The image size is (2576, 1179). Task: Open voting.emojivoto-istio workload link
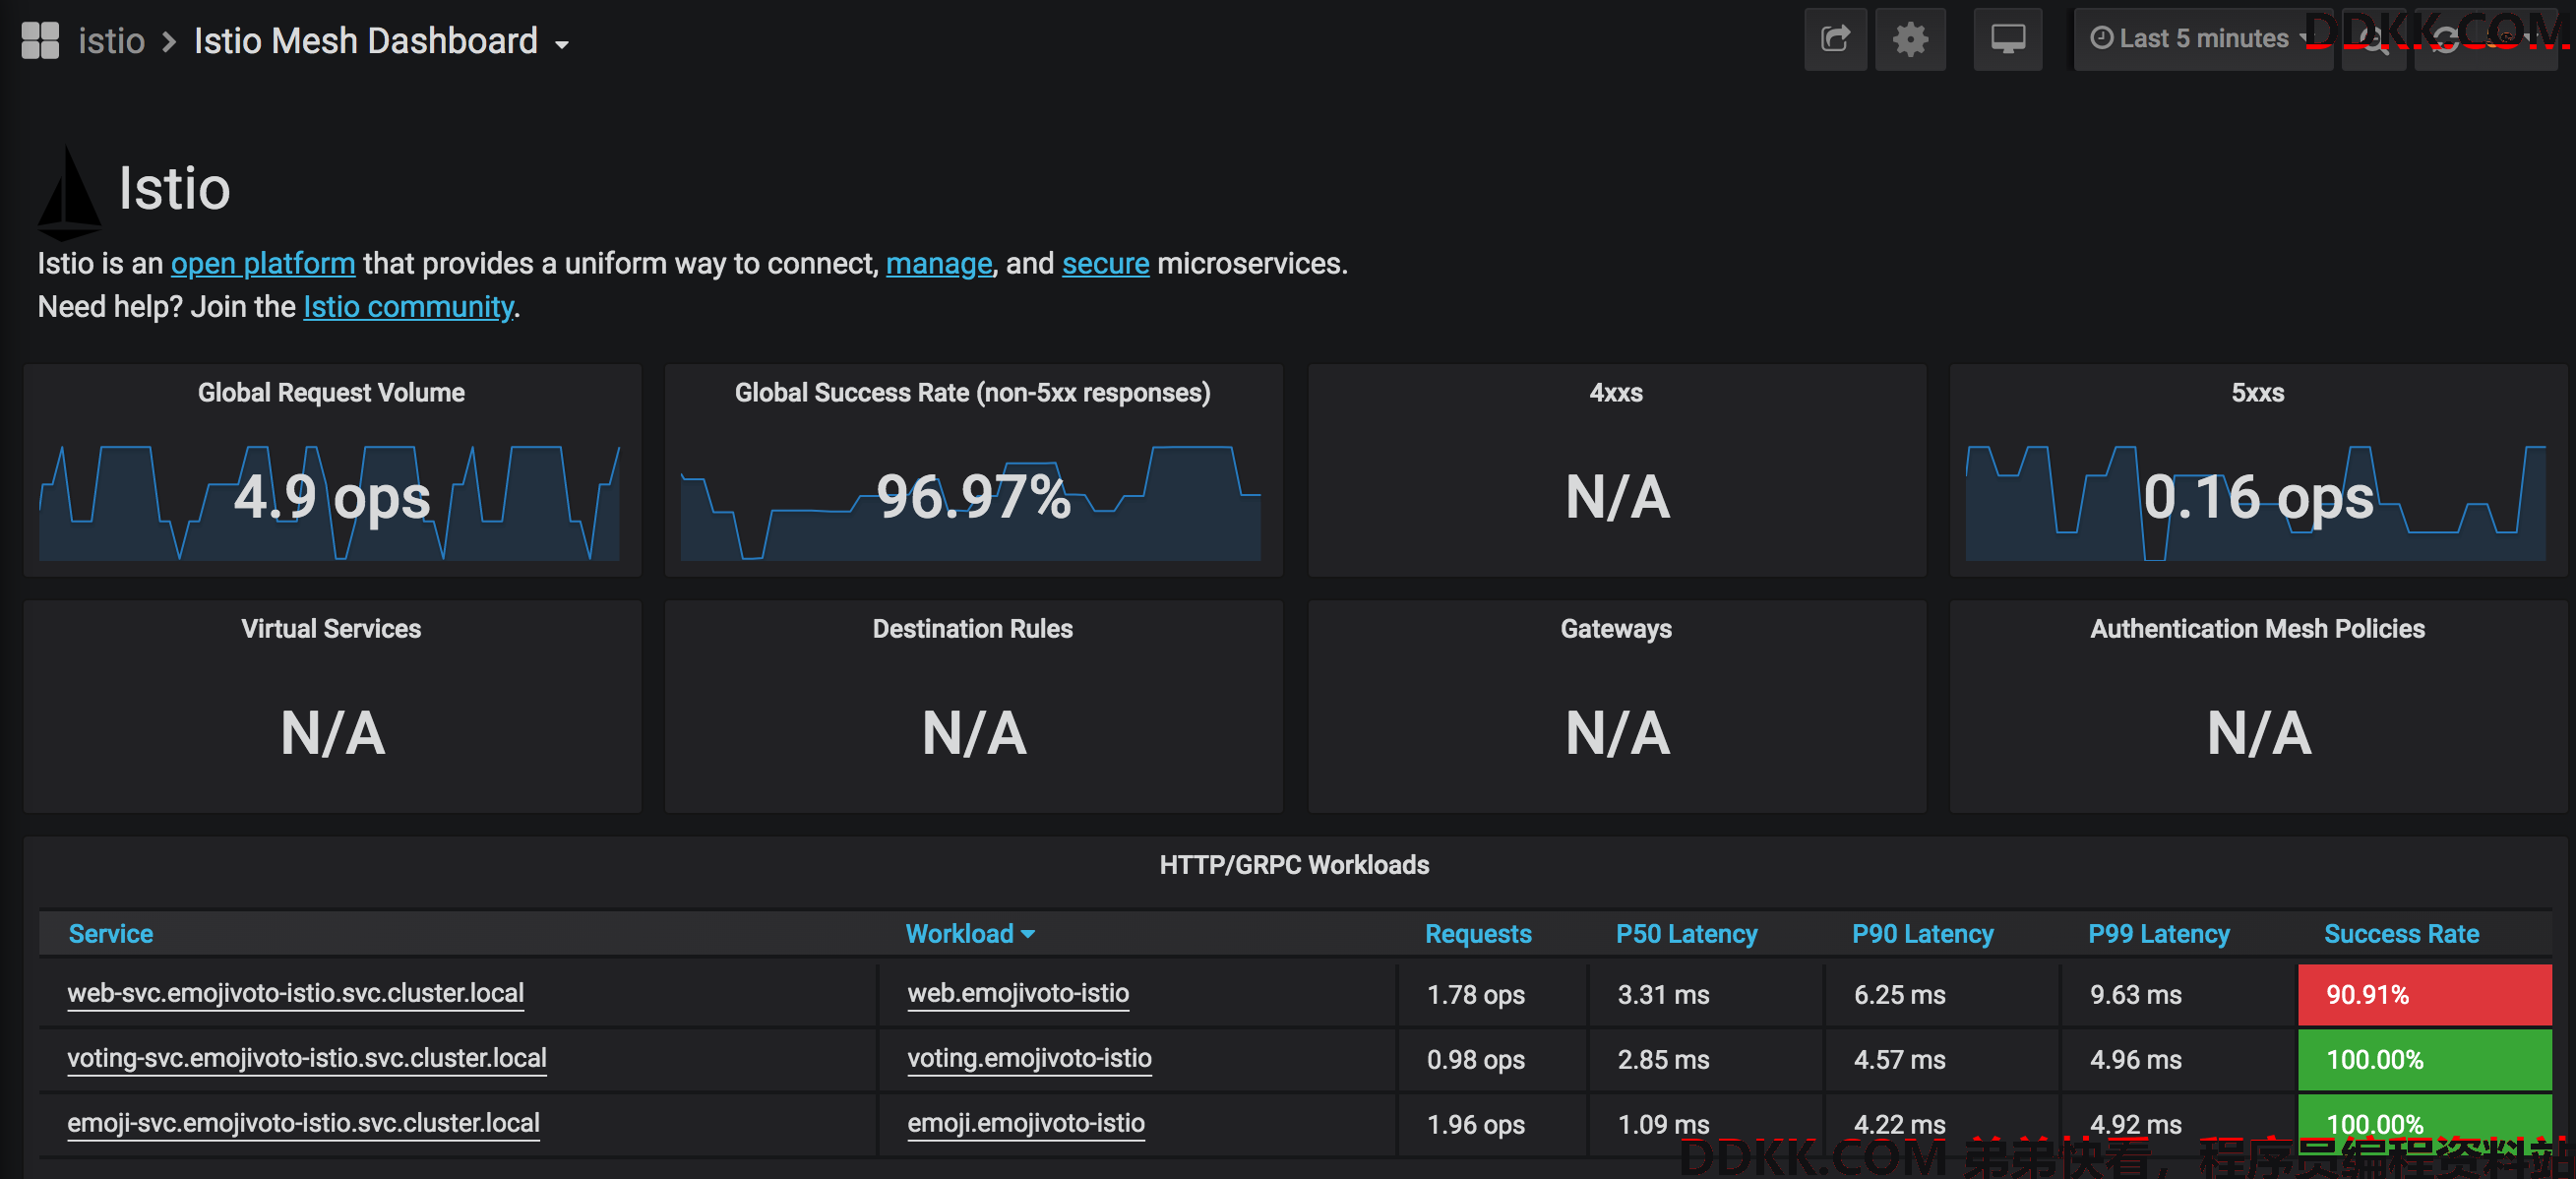(1029, 1058)
